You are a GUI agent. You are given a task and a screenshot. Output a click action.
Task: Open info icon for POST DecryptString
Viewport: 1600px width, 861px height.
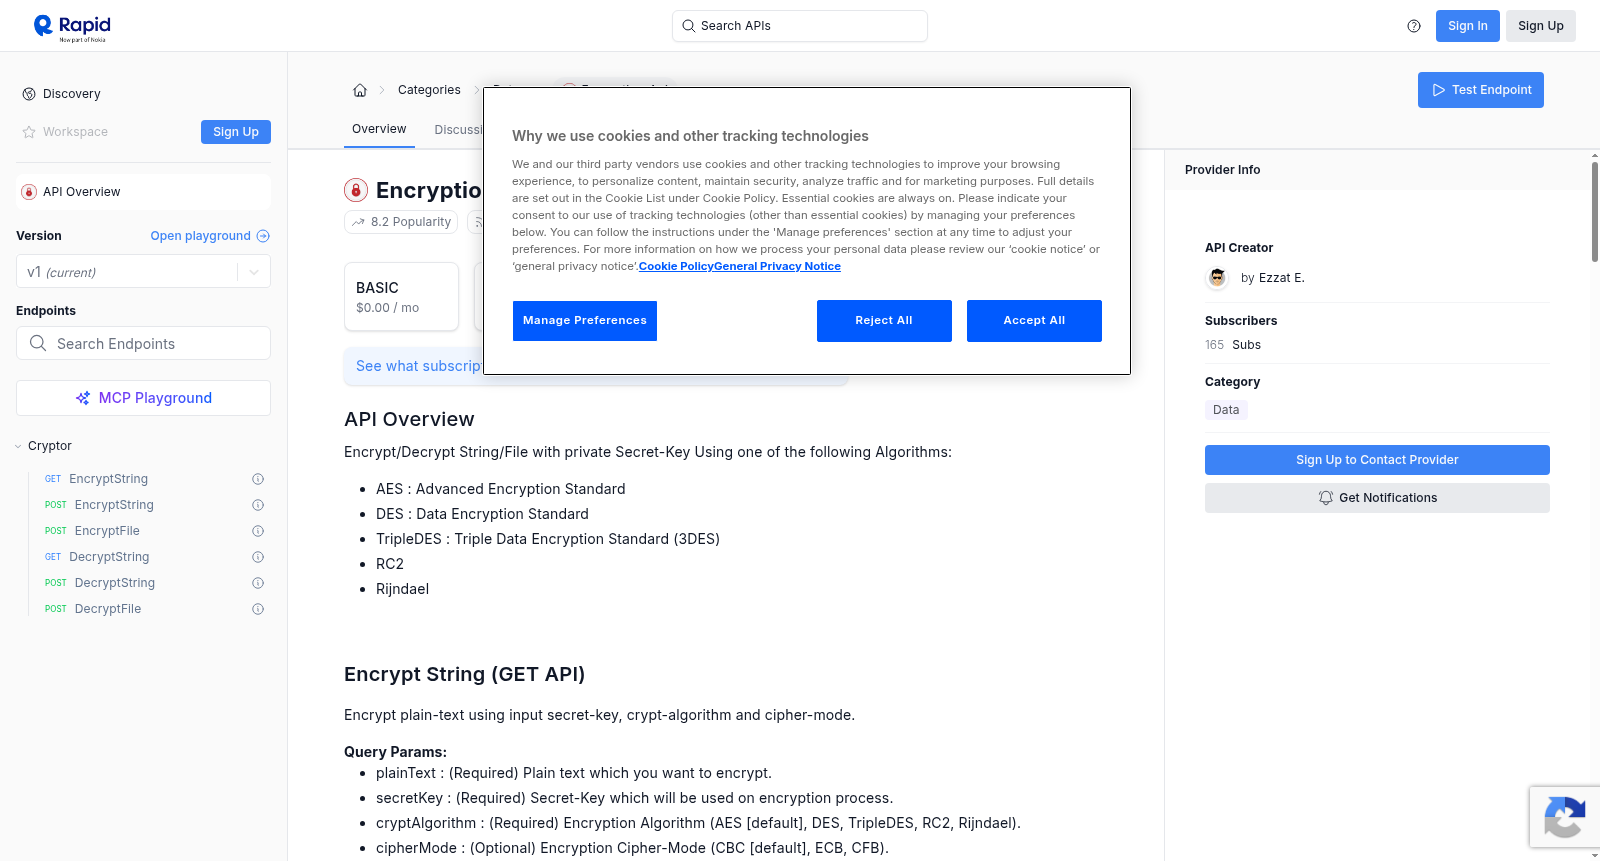pos(258,583)
